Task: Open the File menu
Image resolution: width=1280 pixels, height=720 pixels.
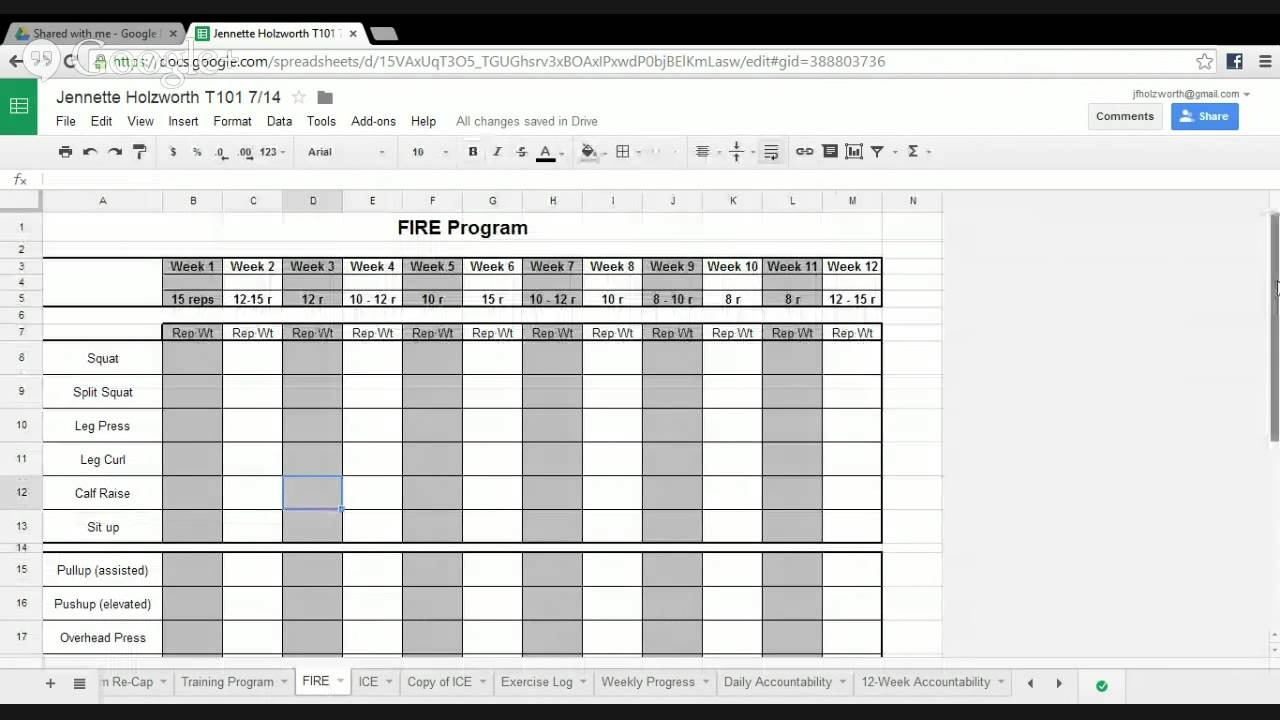Action: point(66,121)
